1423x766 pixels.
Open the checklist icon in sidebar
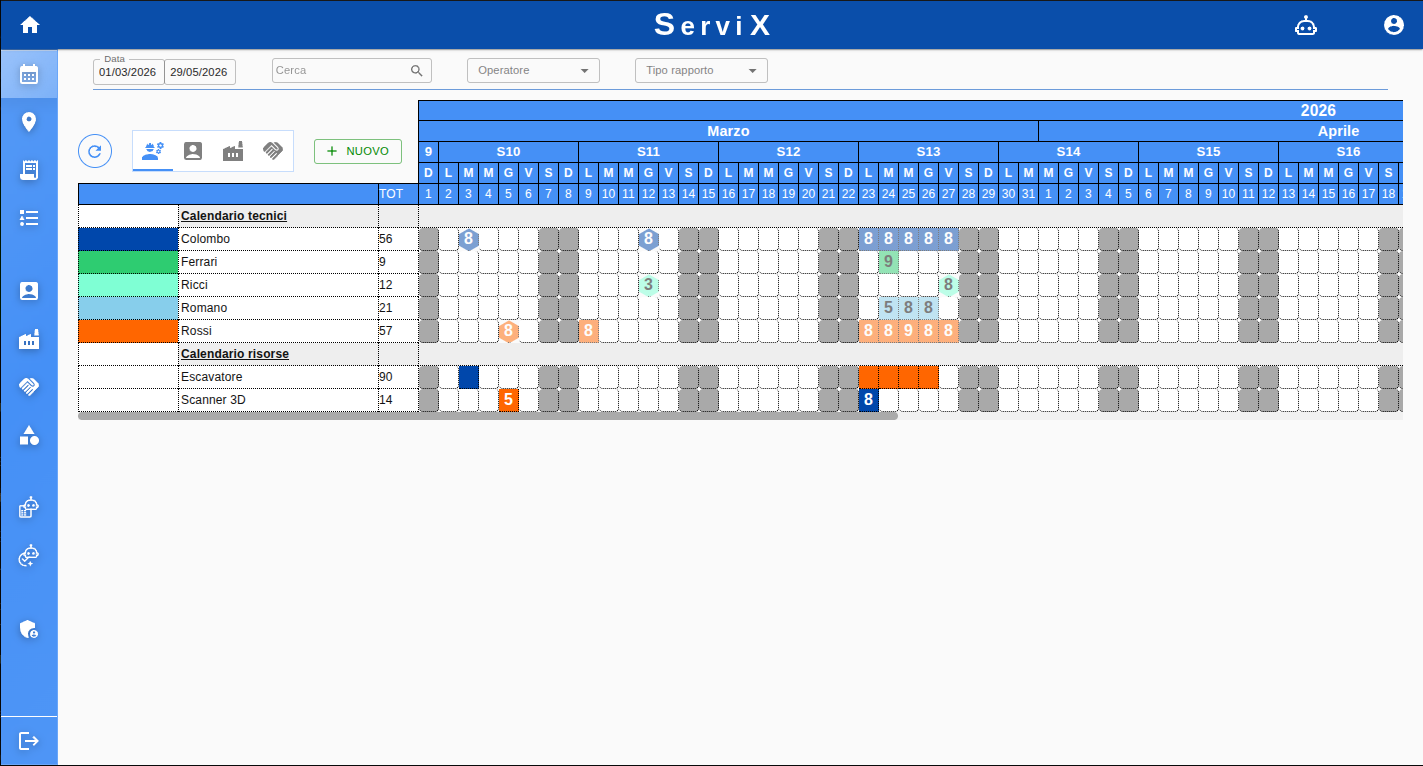point(29,218)
